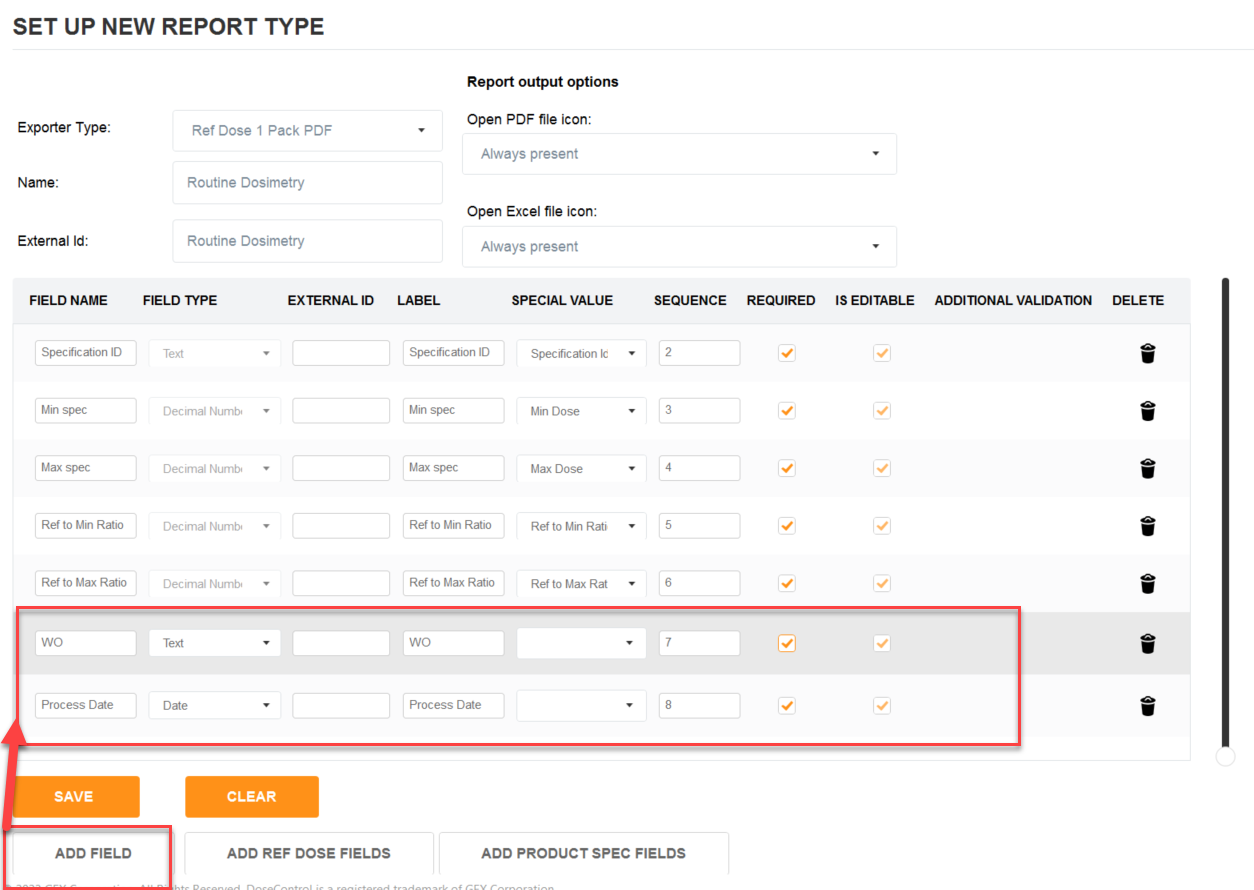Click Label input containing WO
Screen dimensions: 1254x890
454,643
